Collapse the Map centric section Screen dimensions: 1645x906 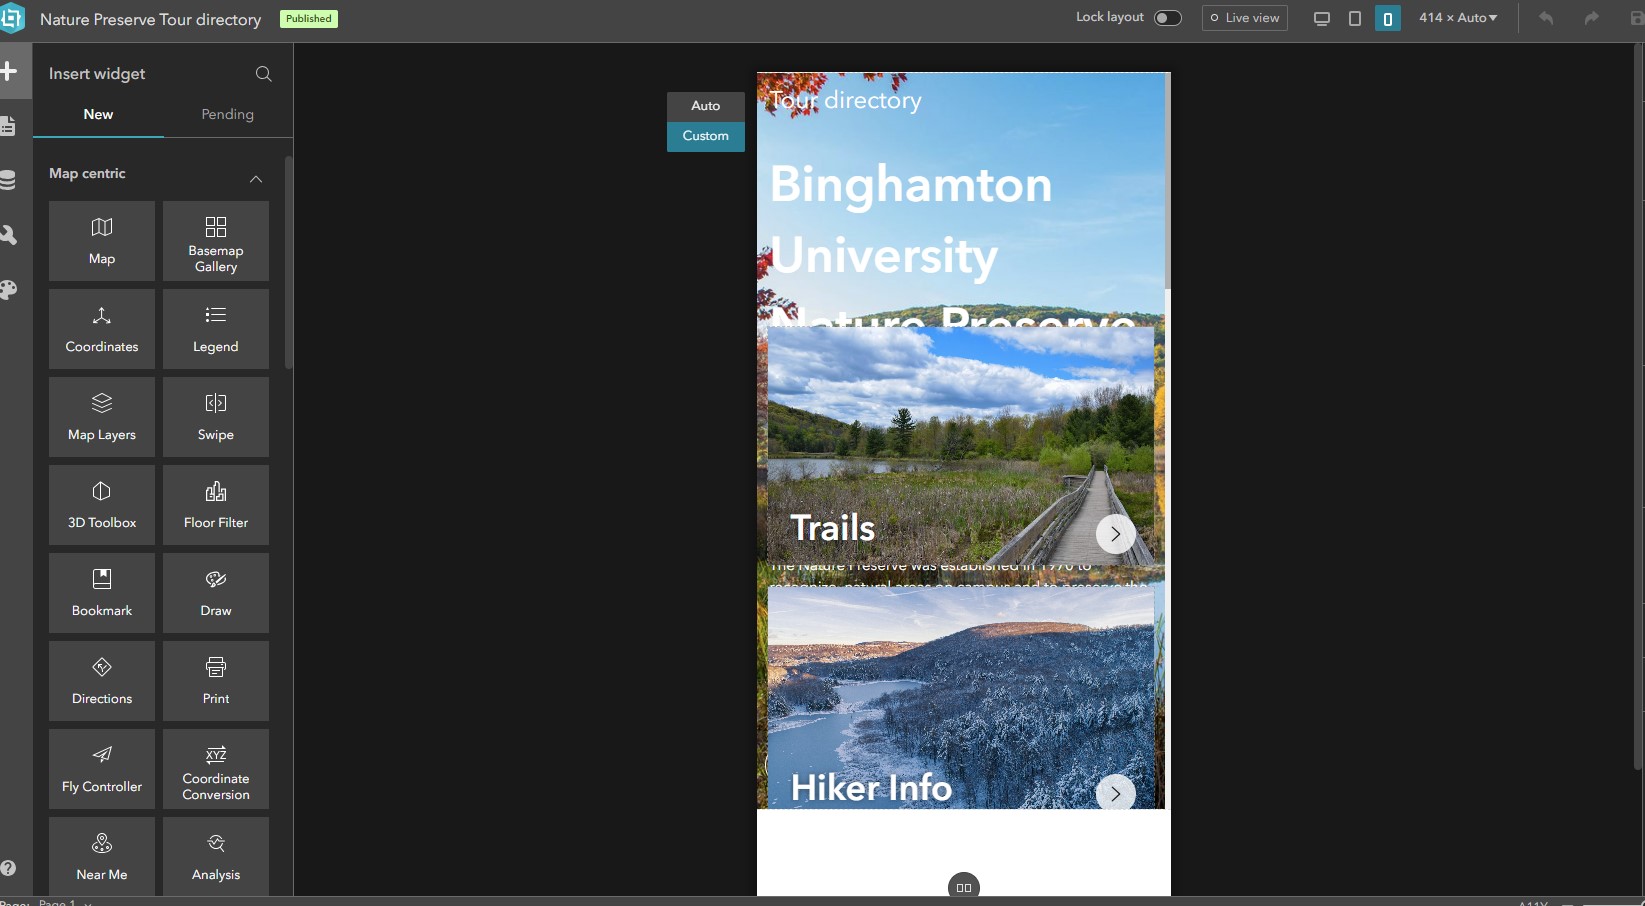click(256, 179)
